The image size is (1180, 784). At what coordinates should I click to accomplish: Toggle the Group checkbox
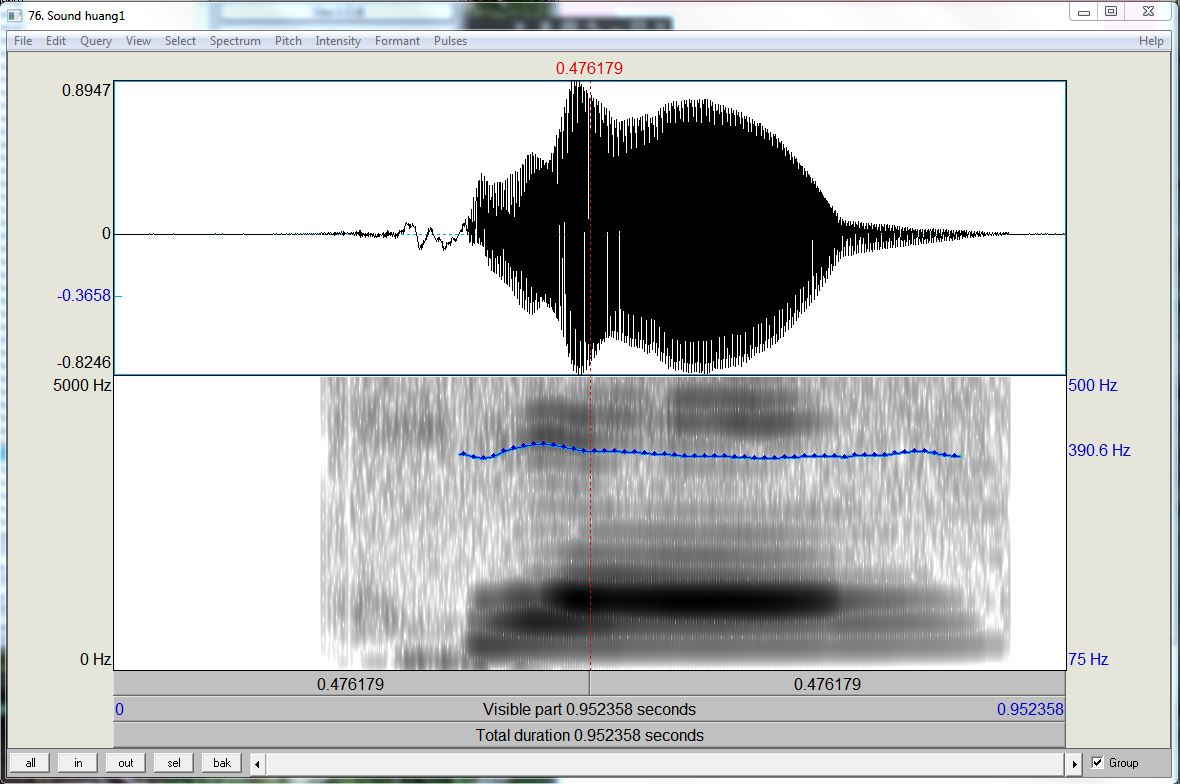[x=1097, y=763]
